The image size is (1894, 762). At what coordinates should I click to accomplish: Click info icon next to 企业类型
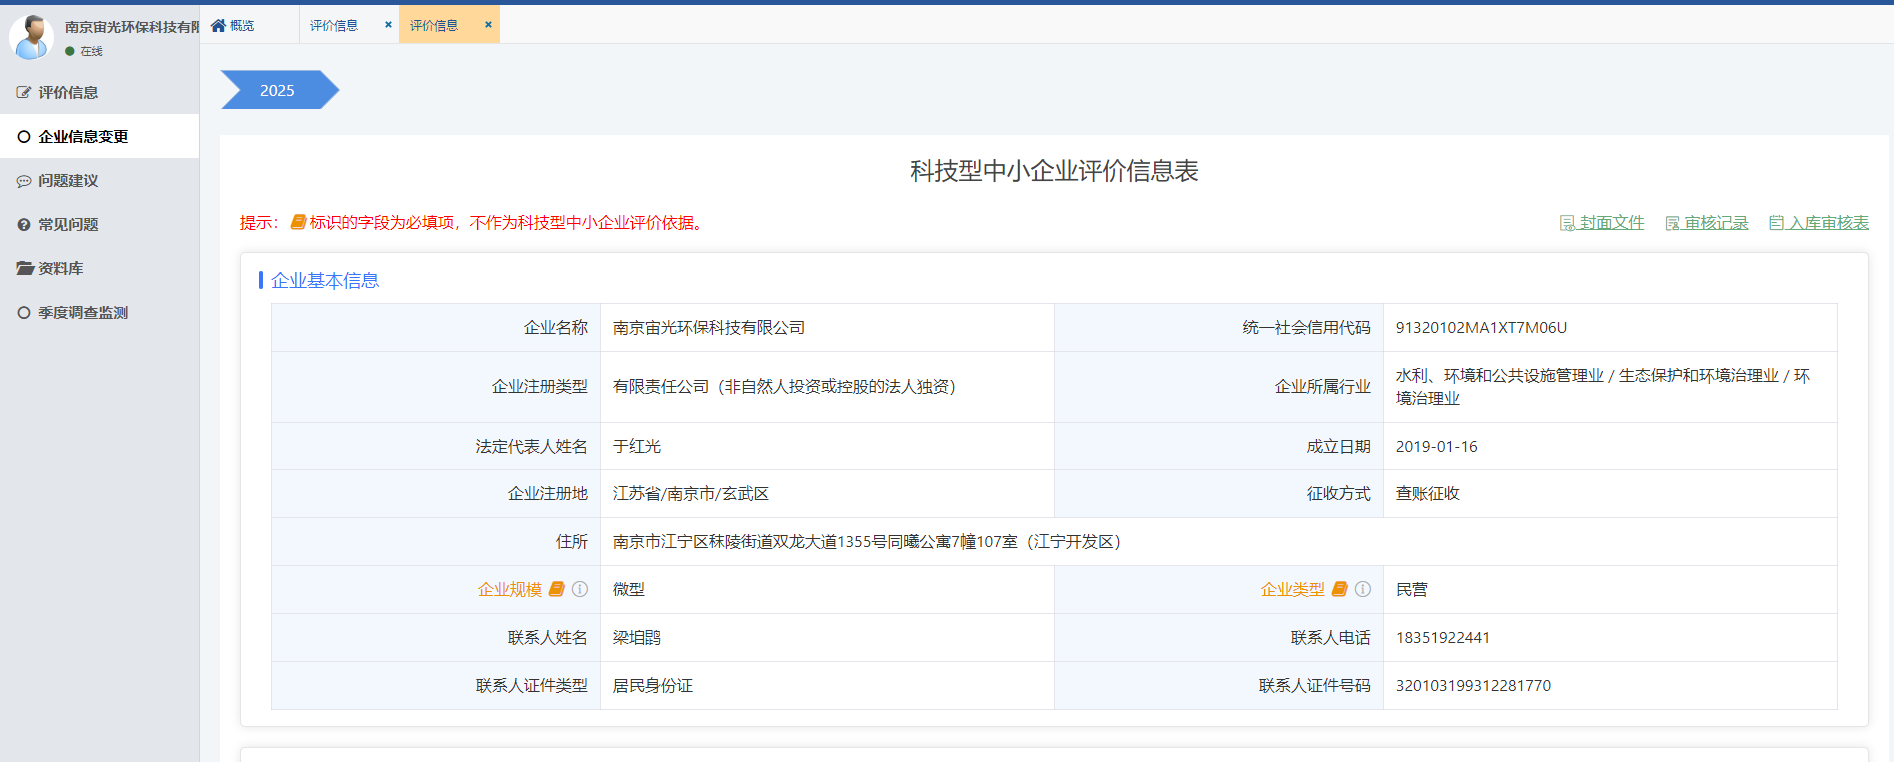tap(1363, 589)
